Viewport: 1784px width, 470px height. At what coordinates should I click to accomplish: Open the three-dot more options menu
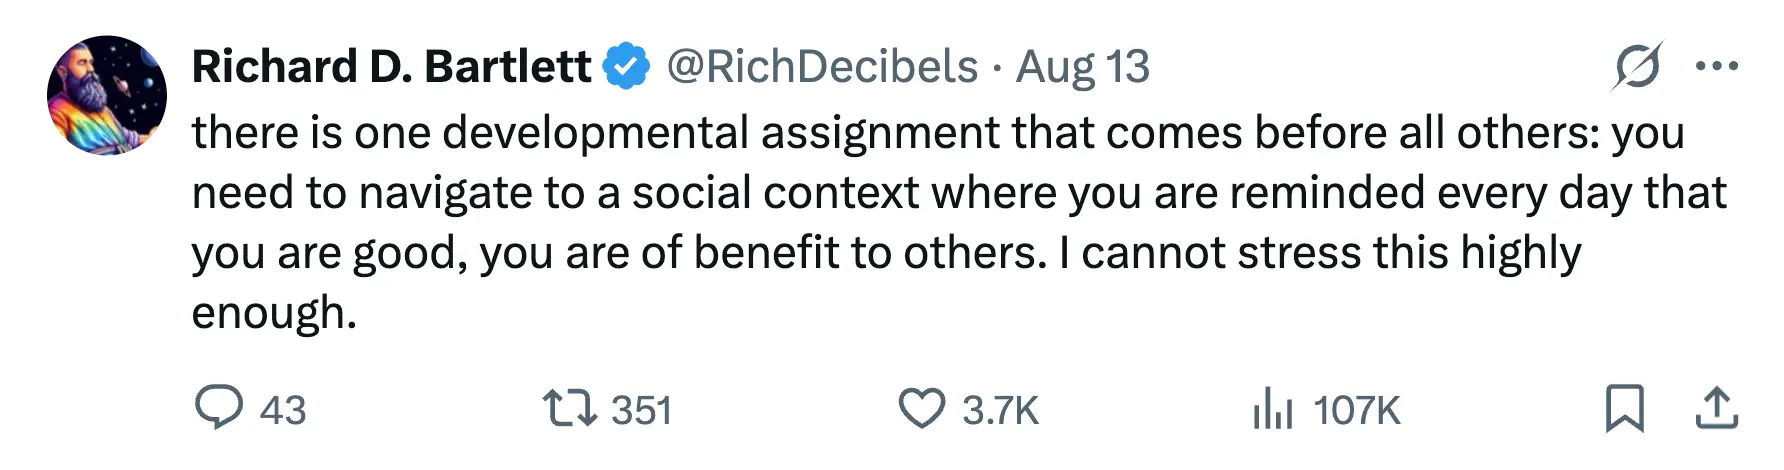pos(1716,66)
